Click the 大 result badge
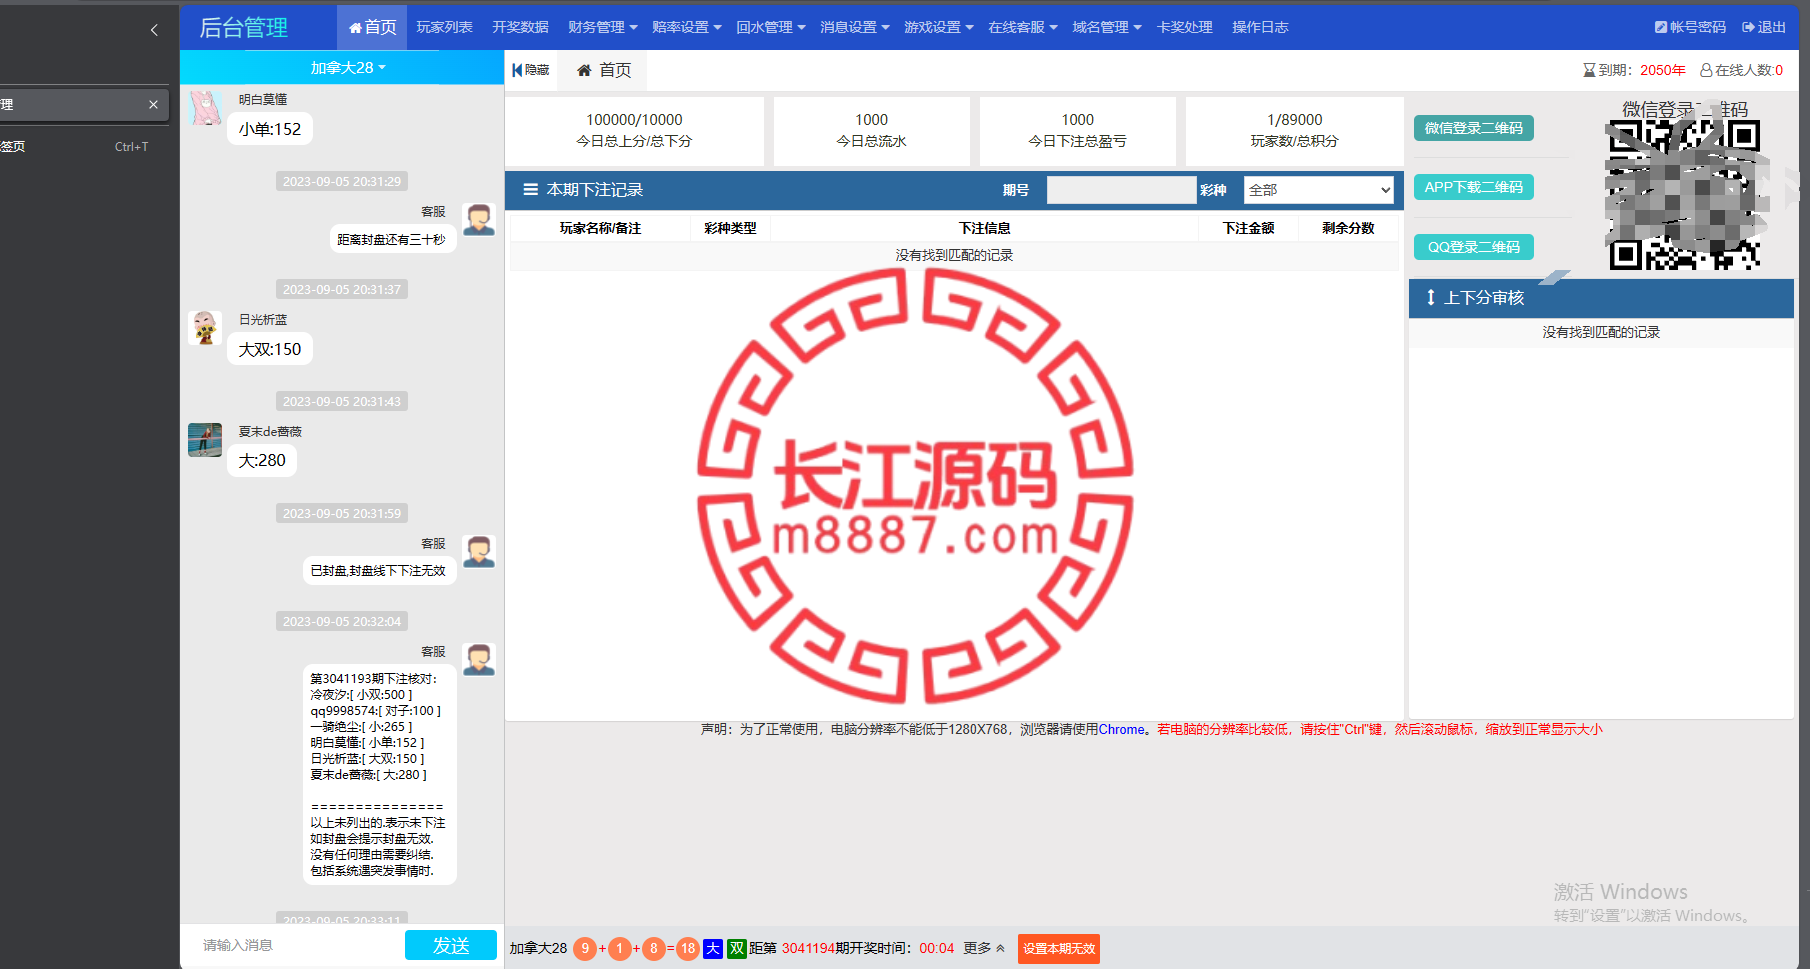 click(x=713, y=948)
